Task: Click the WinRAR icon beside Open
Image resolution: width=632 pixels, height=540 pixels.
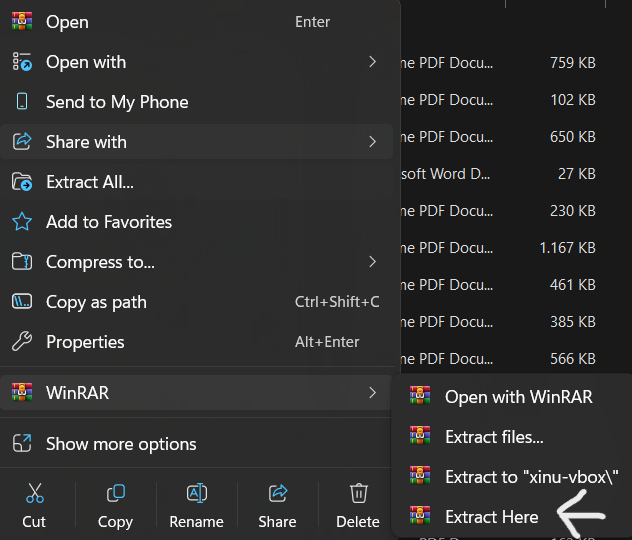Action: coord(22,21)
